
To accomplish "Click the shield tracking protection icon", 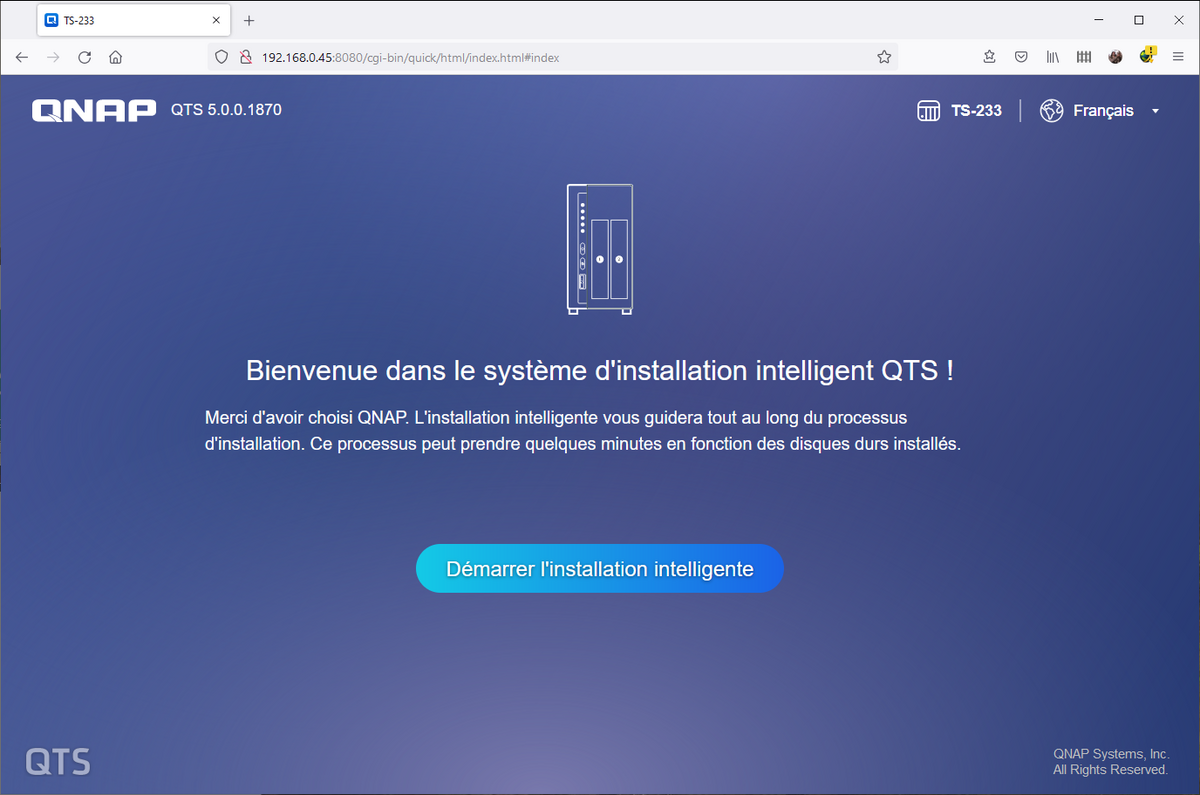I will click(x=222, y=57).
